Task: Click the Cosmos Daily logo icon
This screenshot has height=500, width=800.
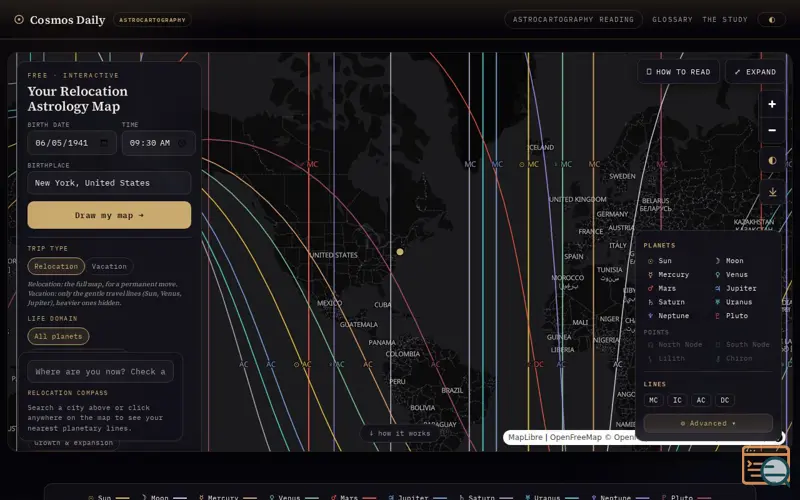Action: point(19,20)
